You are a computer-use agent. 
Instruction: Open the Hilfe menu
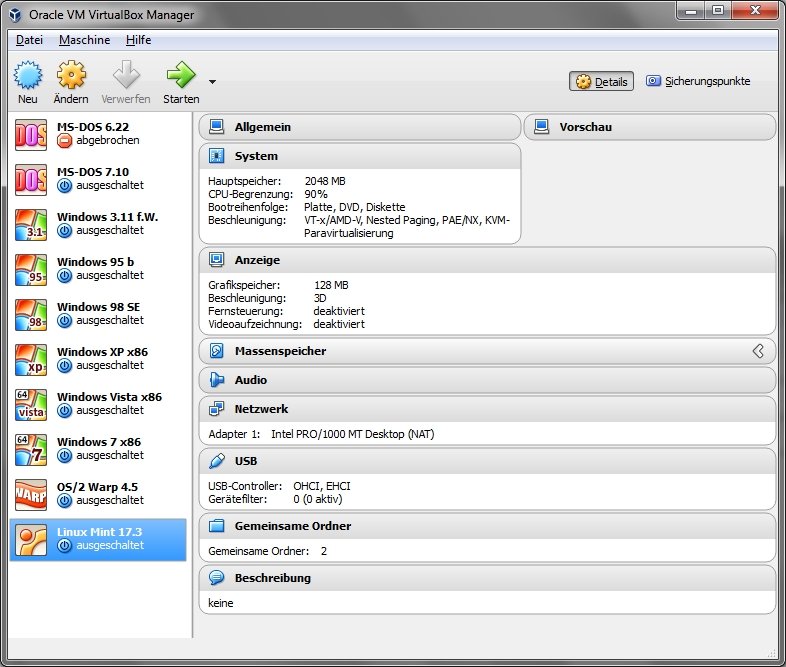(x=138, y=40)
